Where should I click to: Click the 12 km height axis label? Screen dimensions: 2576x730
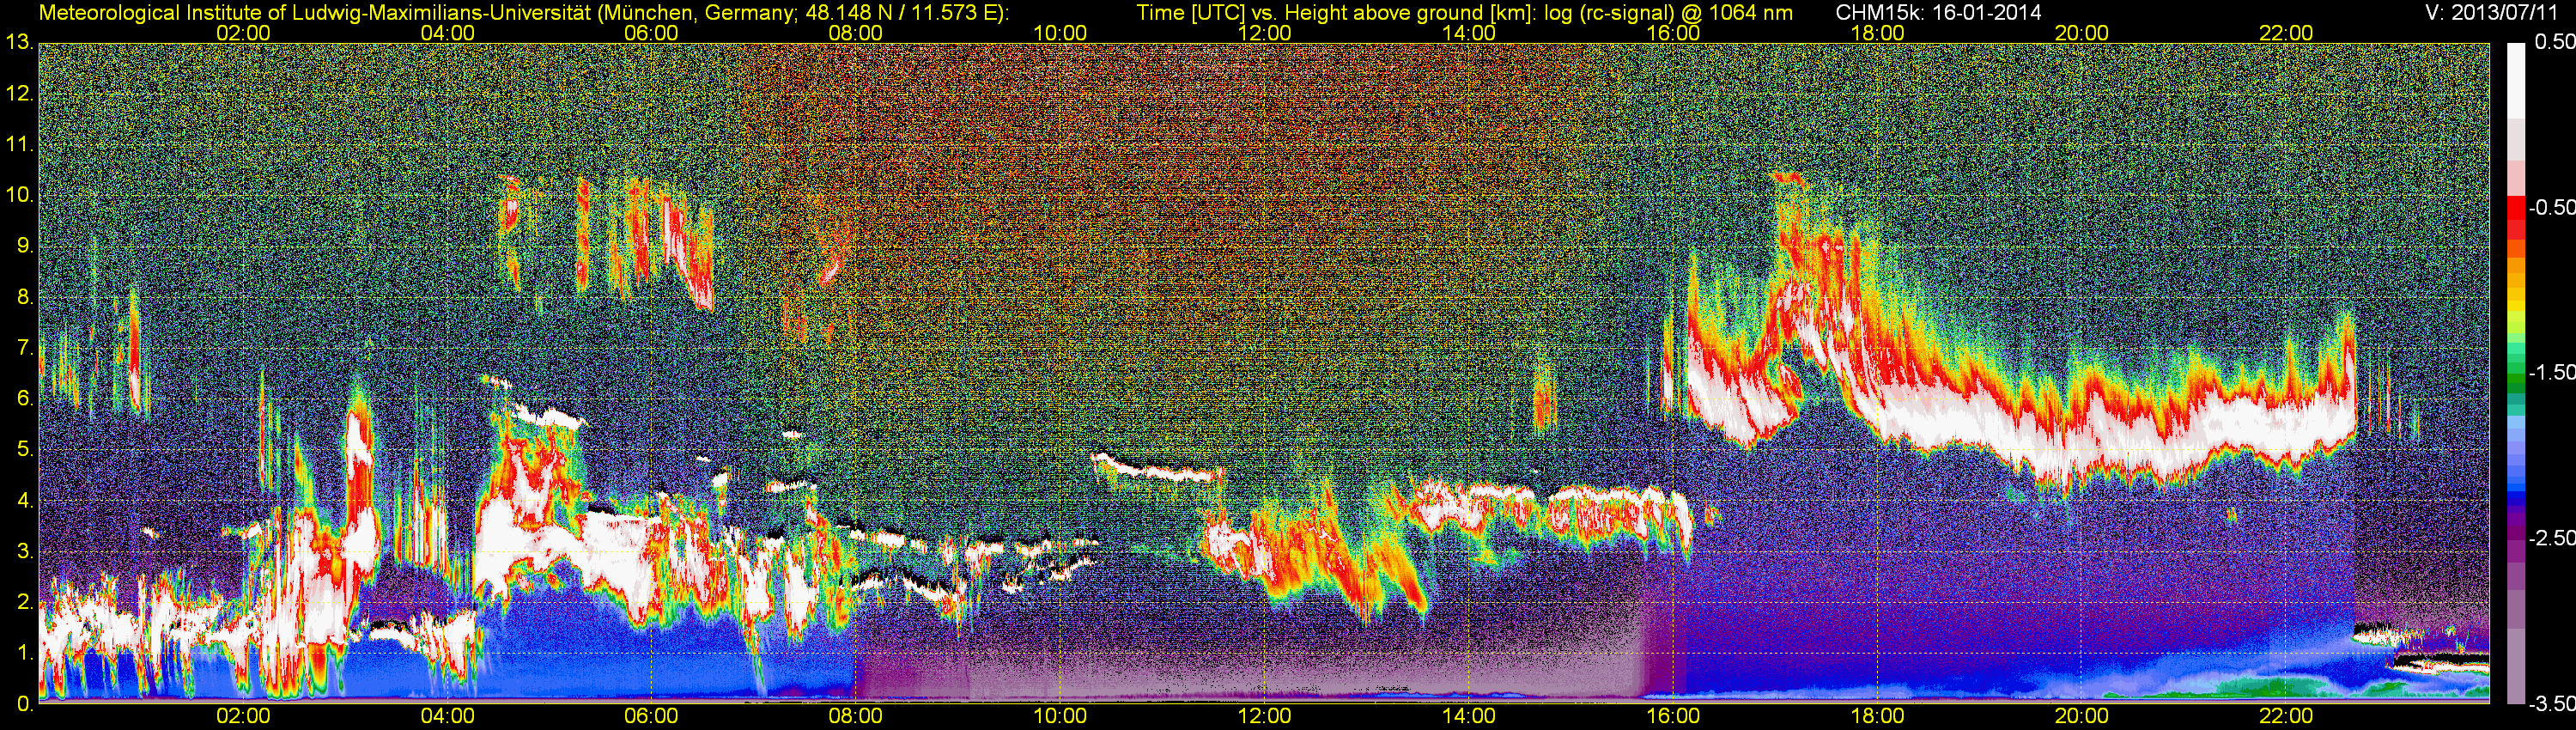coord(18,94)
